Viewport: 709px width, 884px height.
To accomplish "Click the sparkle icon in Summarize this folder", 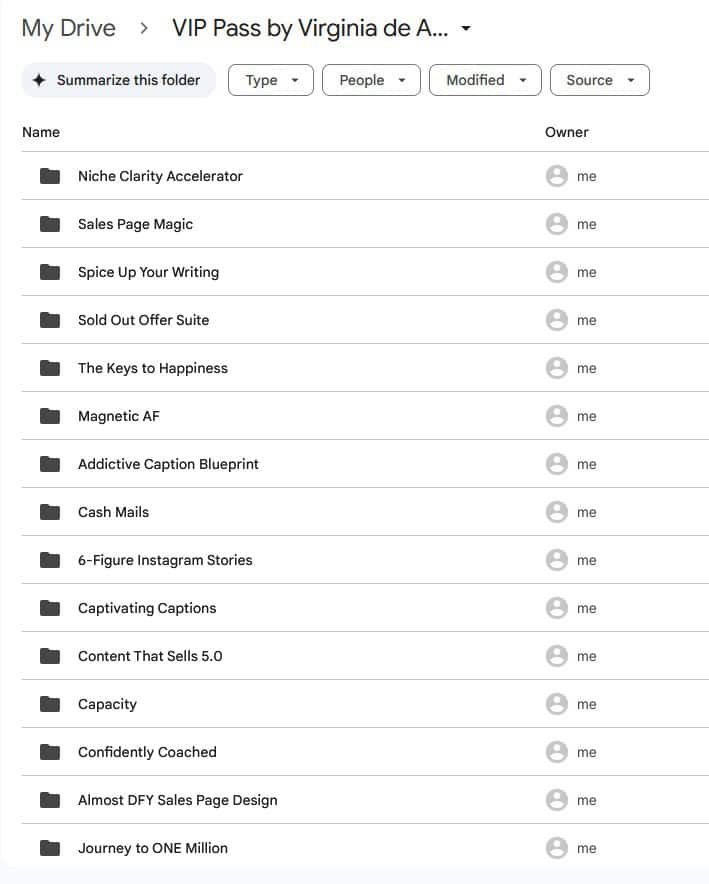I will [x=39, y=80].
